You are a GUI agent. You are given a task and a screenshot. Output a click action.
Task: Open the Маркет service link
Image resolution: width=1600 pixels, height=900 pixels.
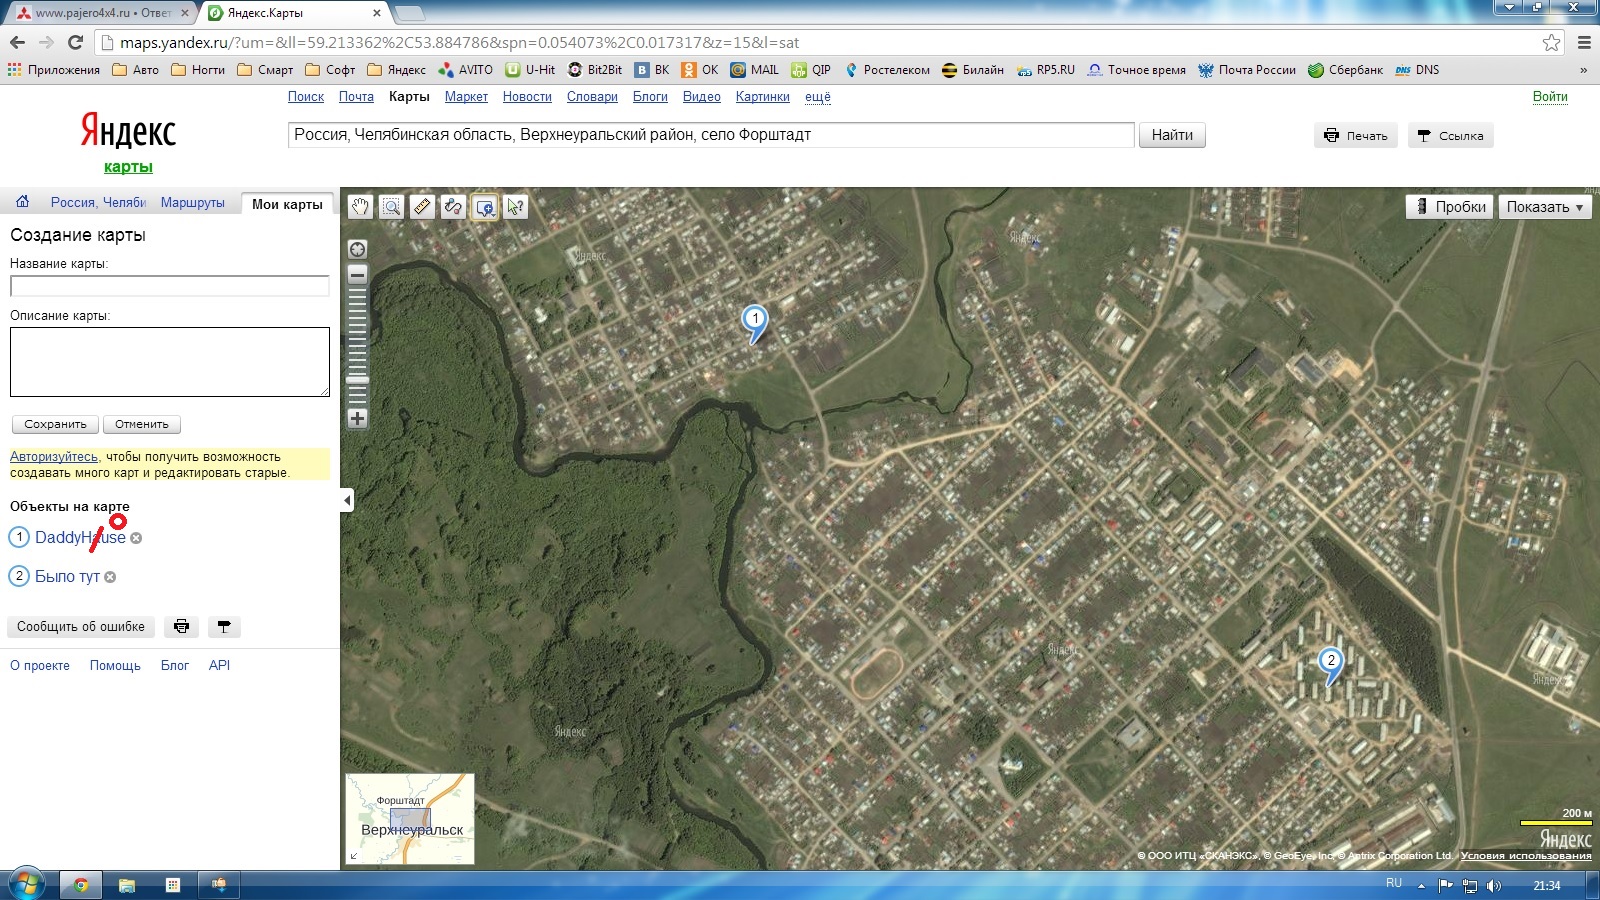466,97
